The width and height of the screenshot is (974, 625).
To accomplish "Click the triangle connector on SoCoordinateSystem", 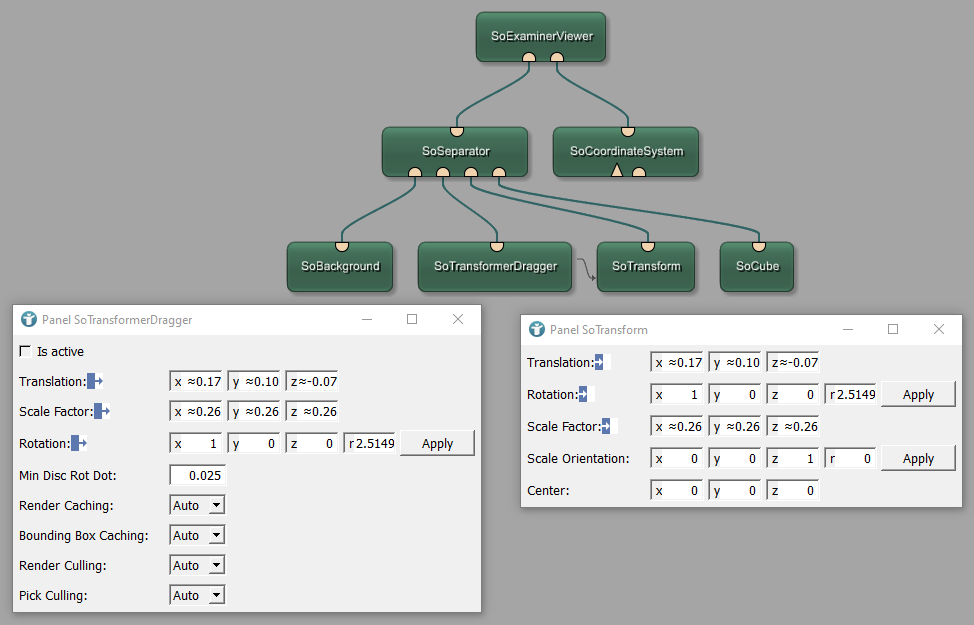I will point(616,171).
